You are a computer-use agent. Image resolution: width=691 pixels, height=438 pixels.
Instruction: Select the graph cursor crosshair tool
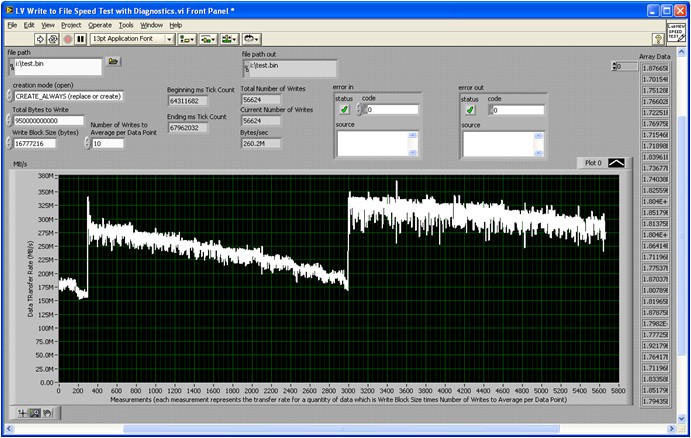[x=23, y=411]
